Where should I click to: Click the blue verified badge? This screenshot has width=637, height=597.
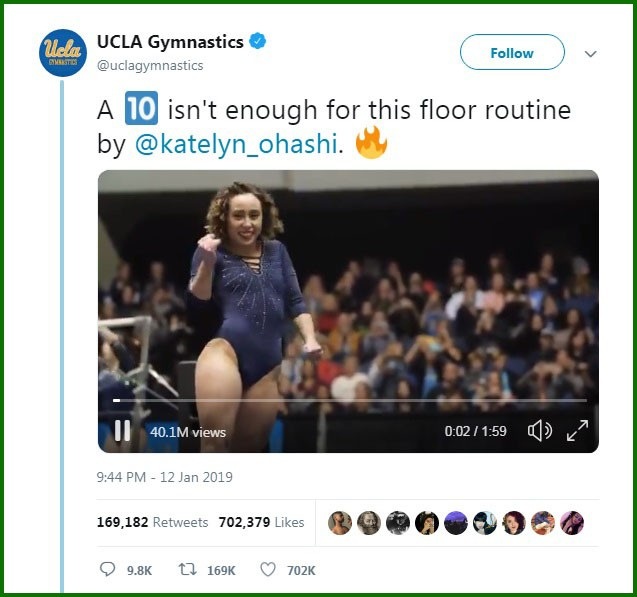tap(258, 42)
